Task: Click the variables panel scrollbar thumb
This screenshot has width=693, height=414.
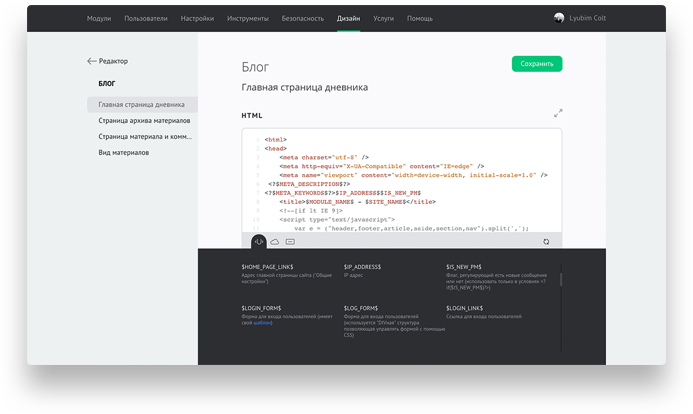Action: point(561,279)
